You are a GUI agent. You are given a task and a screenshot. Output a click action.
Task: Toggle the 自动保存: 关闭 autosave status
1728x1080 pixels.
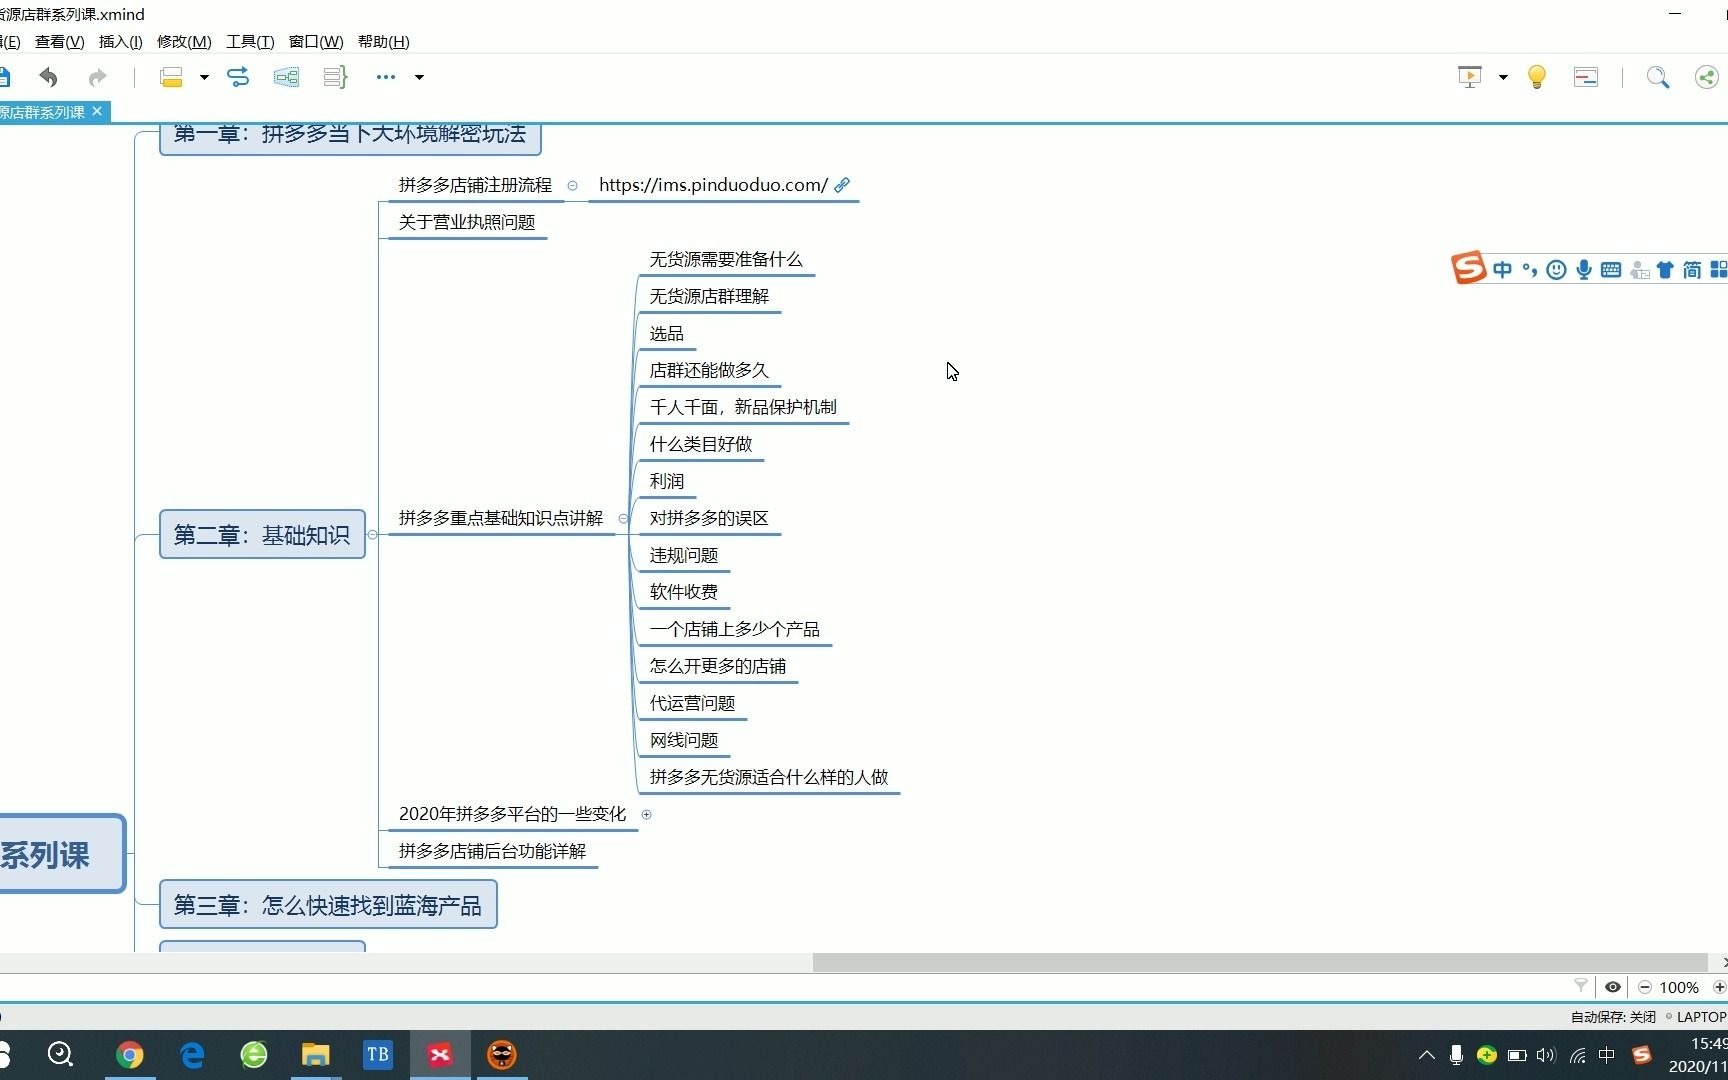pyautogui.click(x=1613, y=1017)
